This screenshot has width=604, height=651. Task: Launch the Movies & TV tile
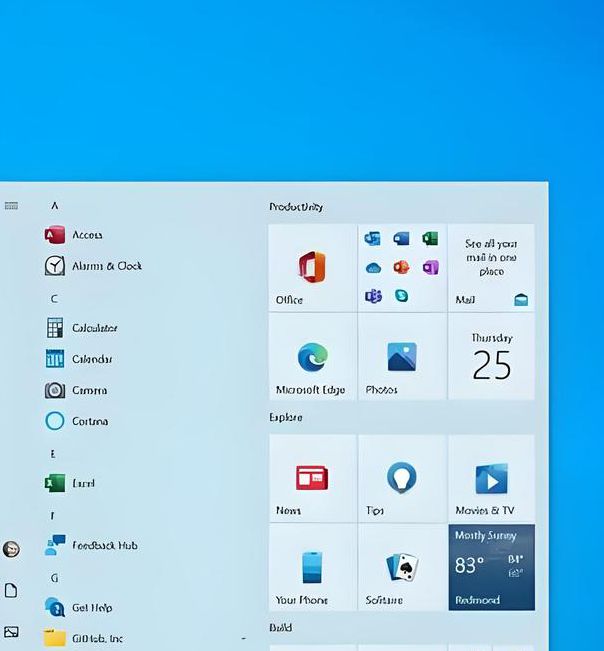[491, 478]
